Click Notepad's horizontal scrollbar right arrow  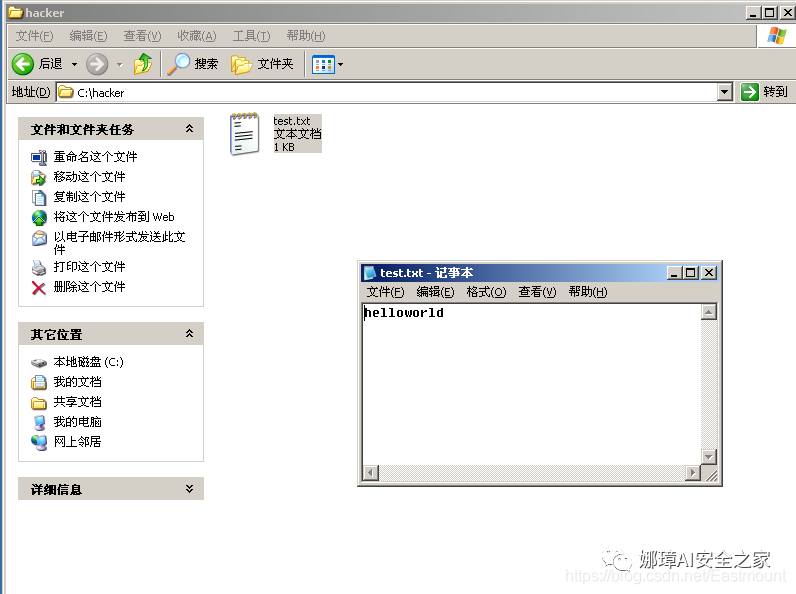692,473
